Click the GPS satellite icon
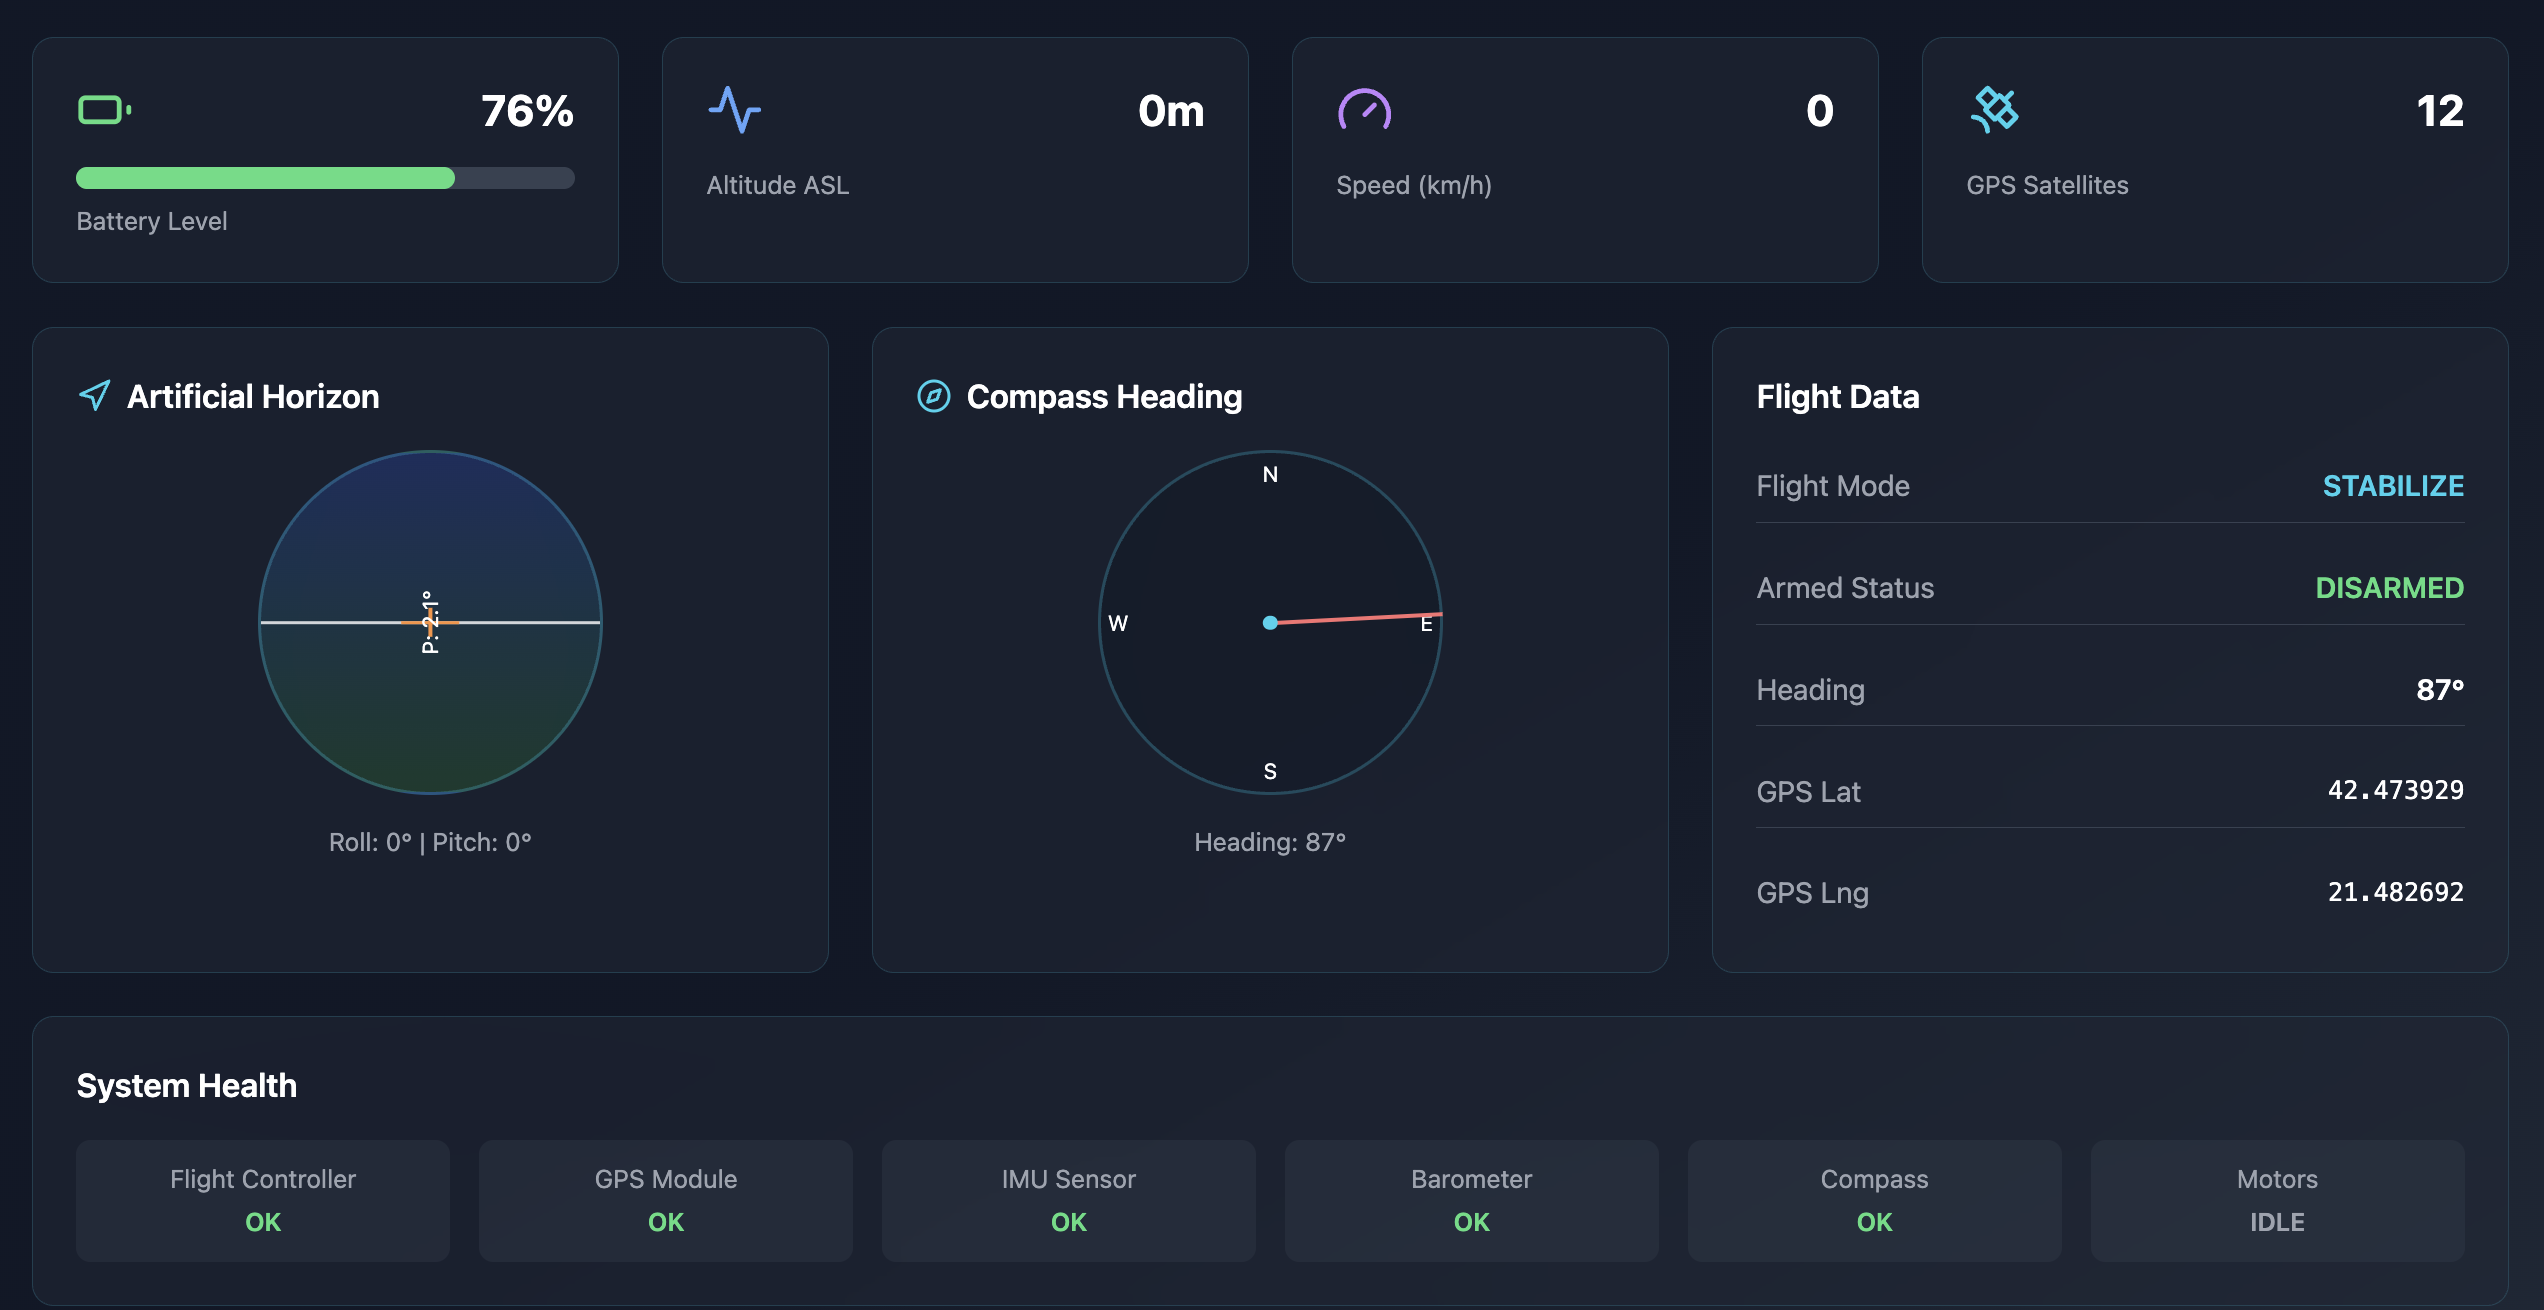This screenshot has height=1310, width=2544. click(x=1995, y=110)
